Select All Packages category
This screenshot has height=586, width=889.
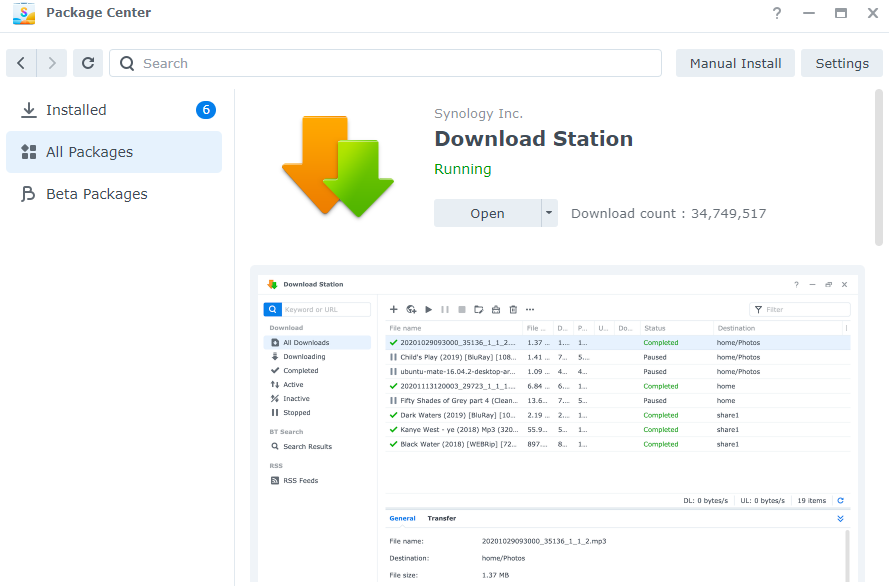pyautogui.click(x=114, y=152)
